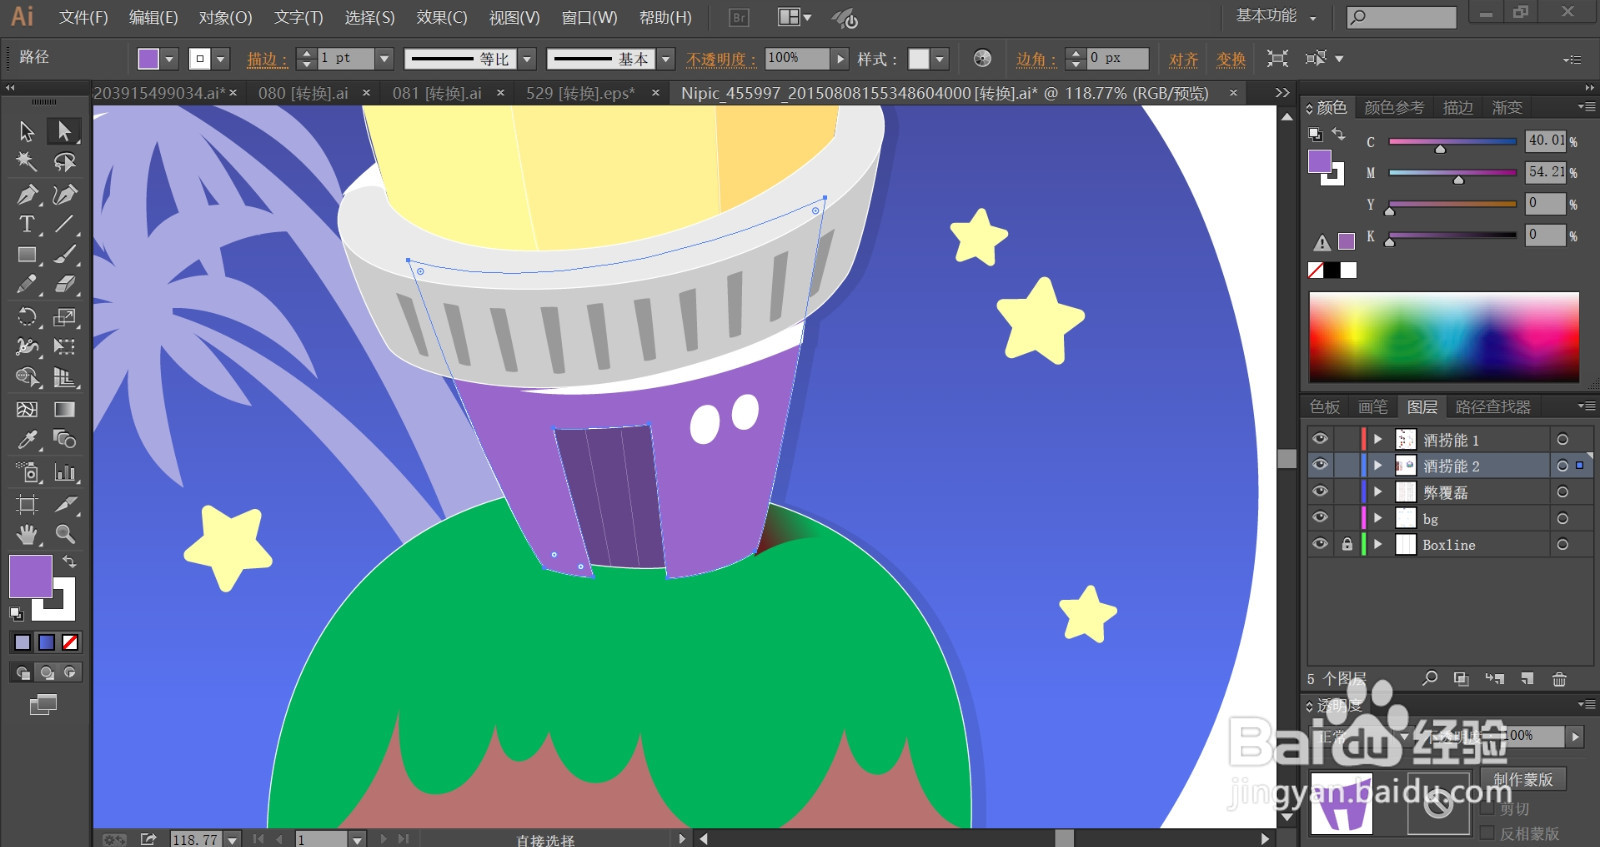
Task: Select the Rectangle tool
Action: click(x=27, y=255)
